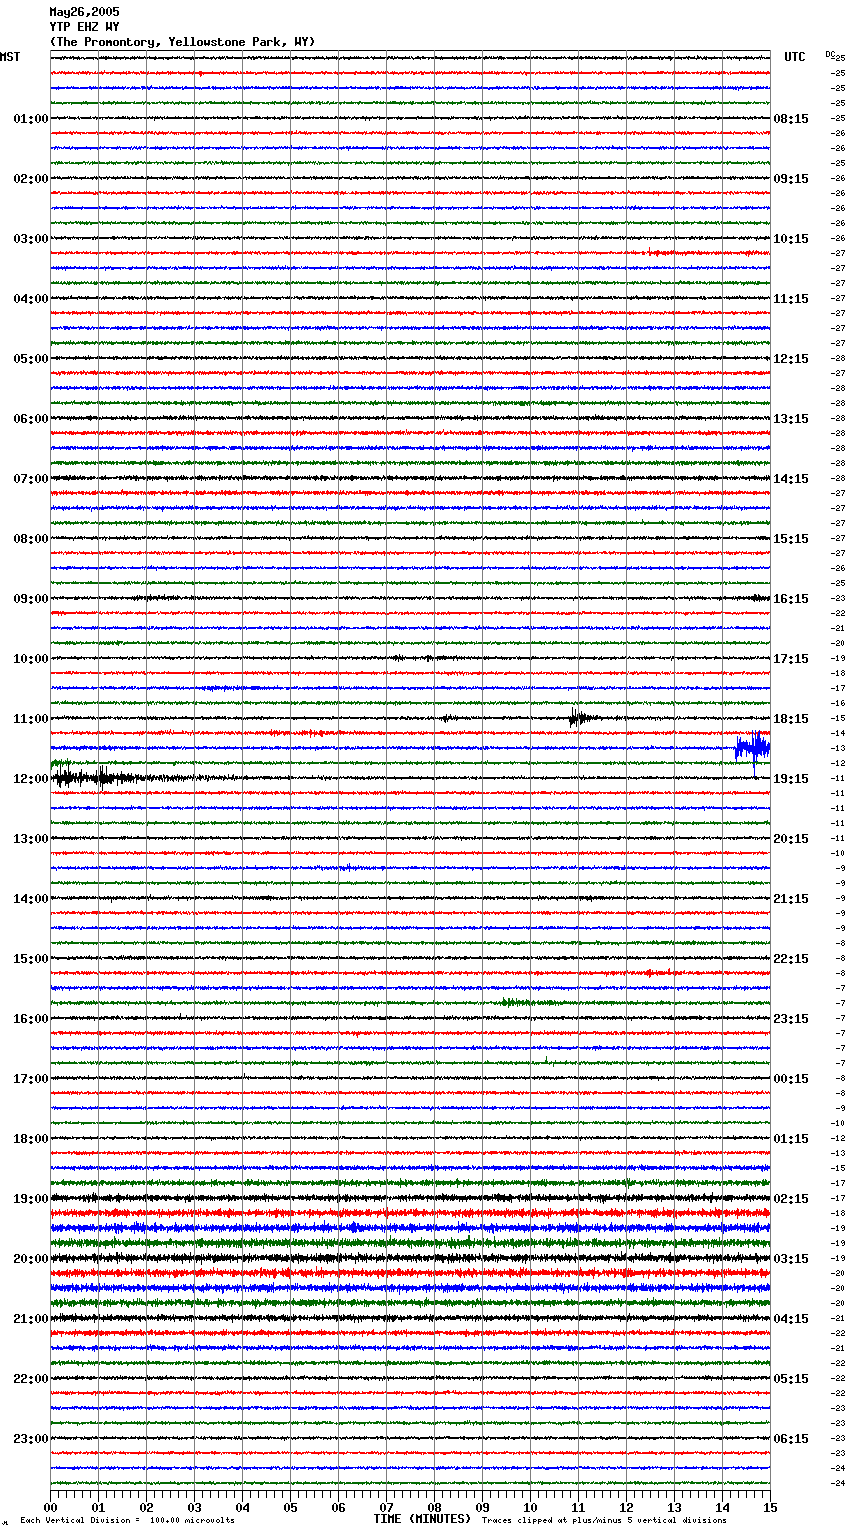The width and height of the screenshot is (850, 1534).
Task: Click the 12:15 UTC time label
Action: 791,359
